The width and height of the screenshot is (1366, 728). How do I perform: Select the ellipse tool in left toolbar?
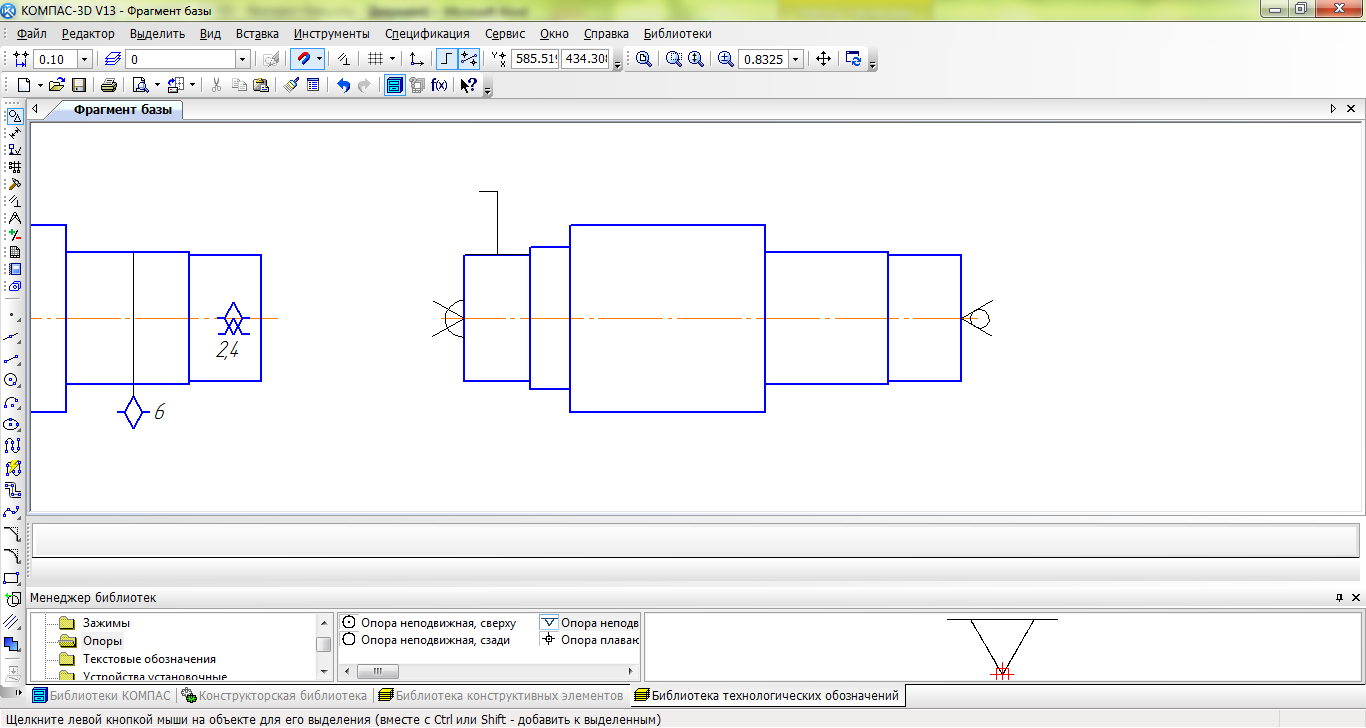(x=12, y=424)
